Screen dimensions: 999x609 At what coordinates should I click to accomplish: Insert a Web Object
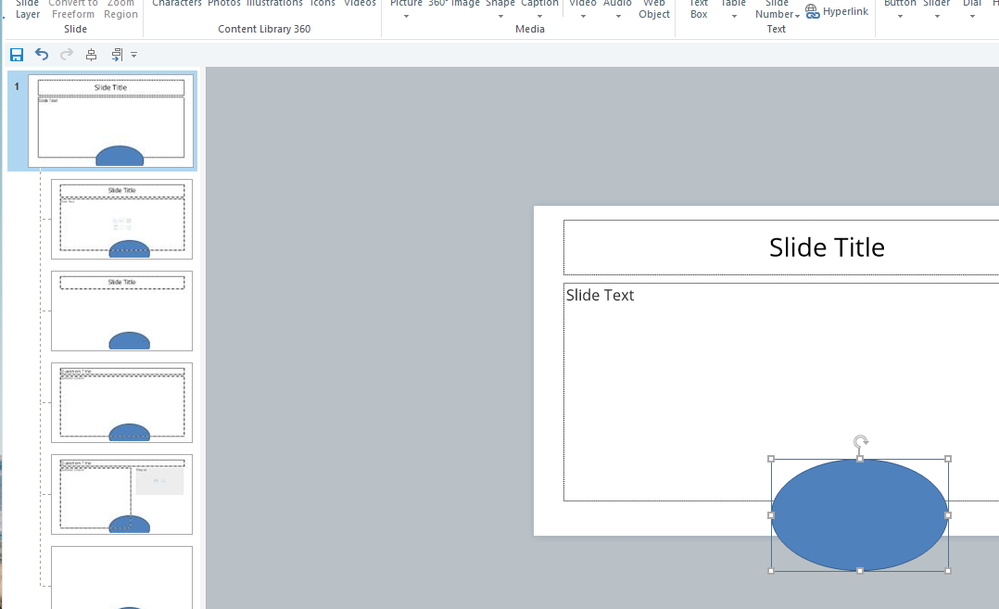pyautogui.click(x=654, y=9)
